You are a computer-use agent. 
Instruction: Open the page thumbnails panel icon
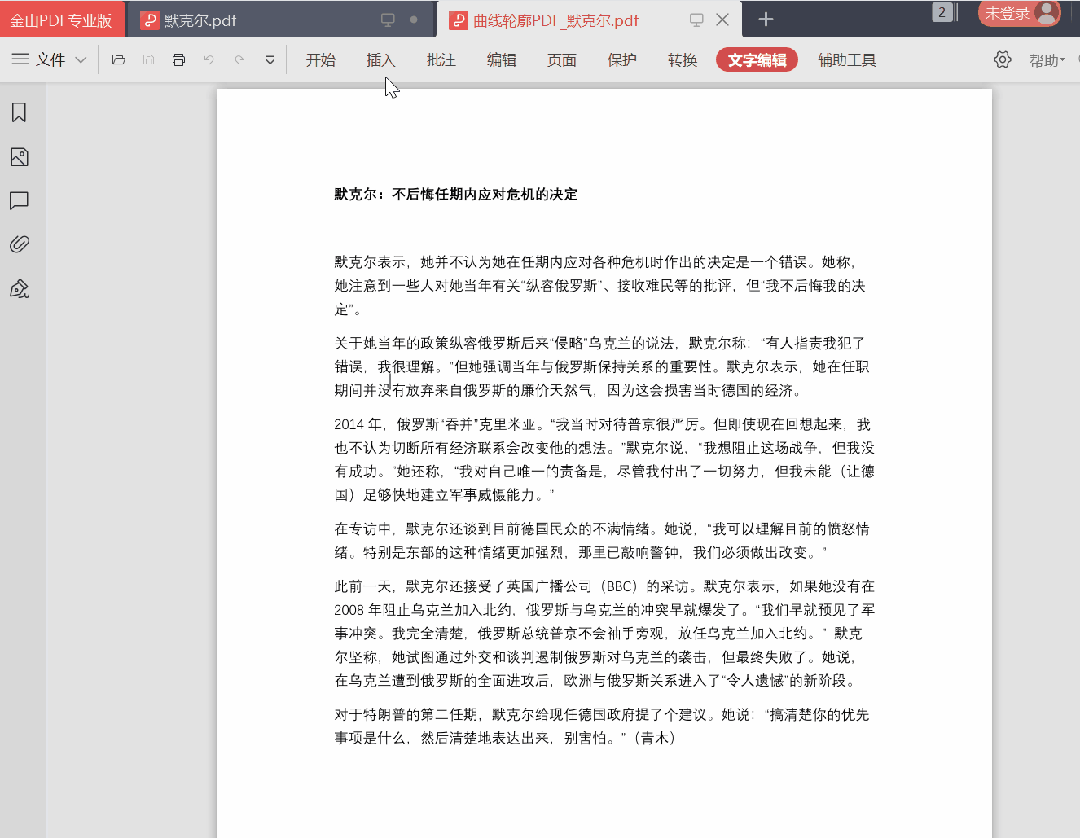(19, 157)
